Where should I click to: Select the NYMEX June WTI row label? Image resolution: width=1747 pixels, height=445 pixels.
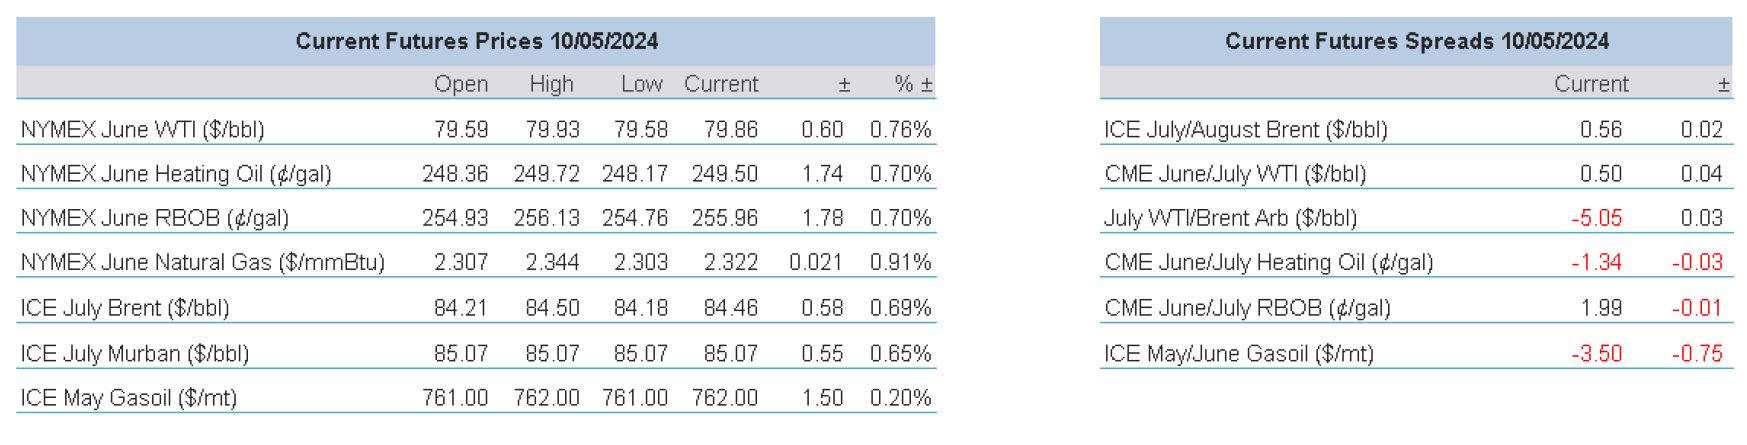point(142,130)
